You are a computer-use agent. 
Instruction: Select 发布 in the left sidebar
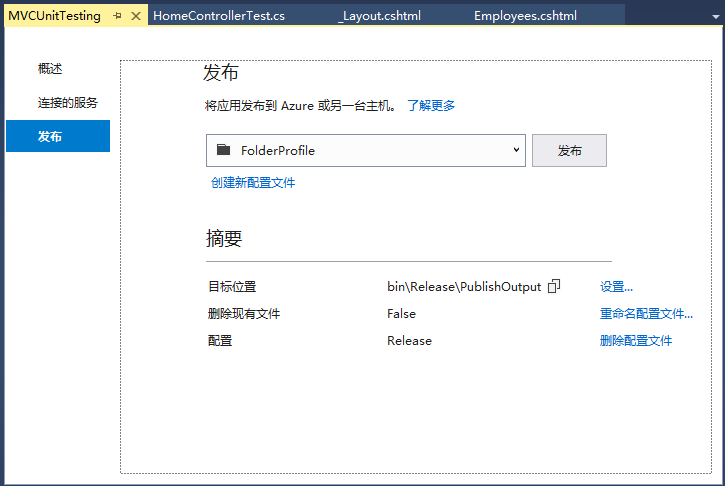[50, 136]
